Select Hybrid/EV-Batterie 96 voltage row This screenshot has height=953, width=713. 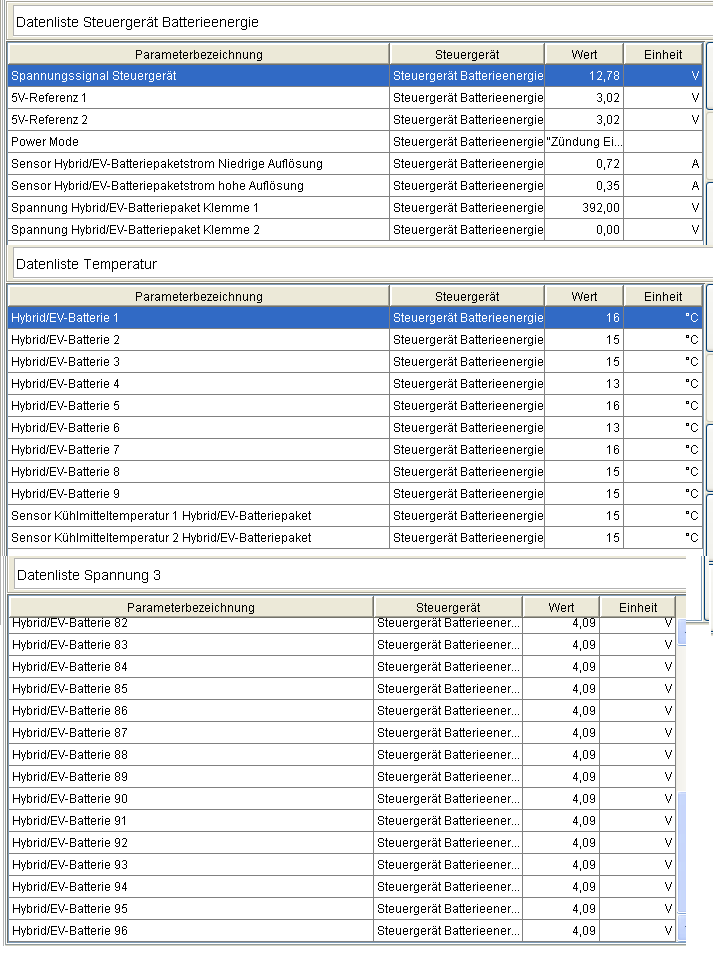(190, 931)
